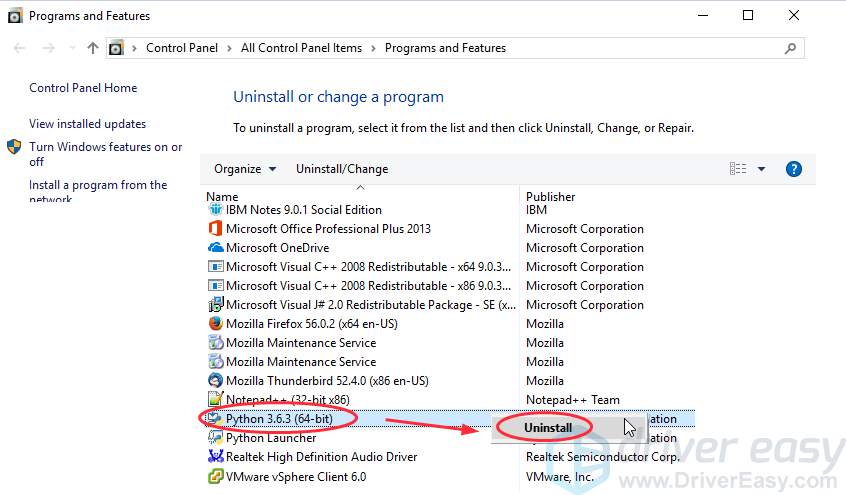846x495 pixels.
Task: Click the Microsoft OneDrive cloud icon
Action: point(215,248)
